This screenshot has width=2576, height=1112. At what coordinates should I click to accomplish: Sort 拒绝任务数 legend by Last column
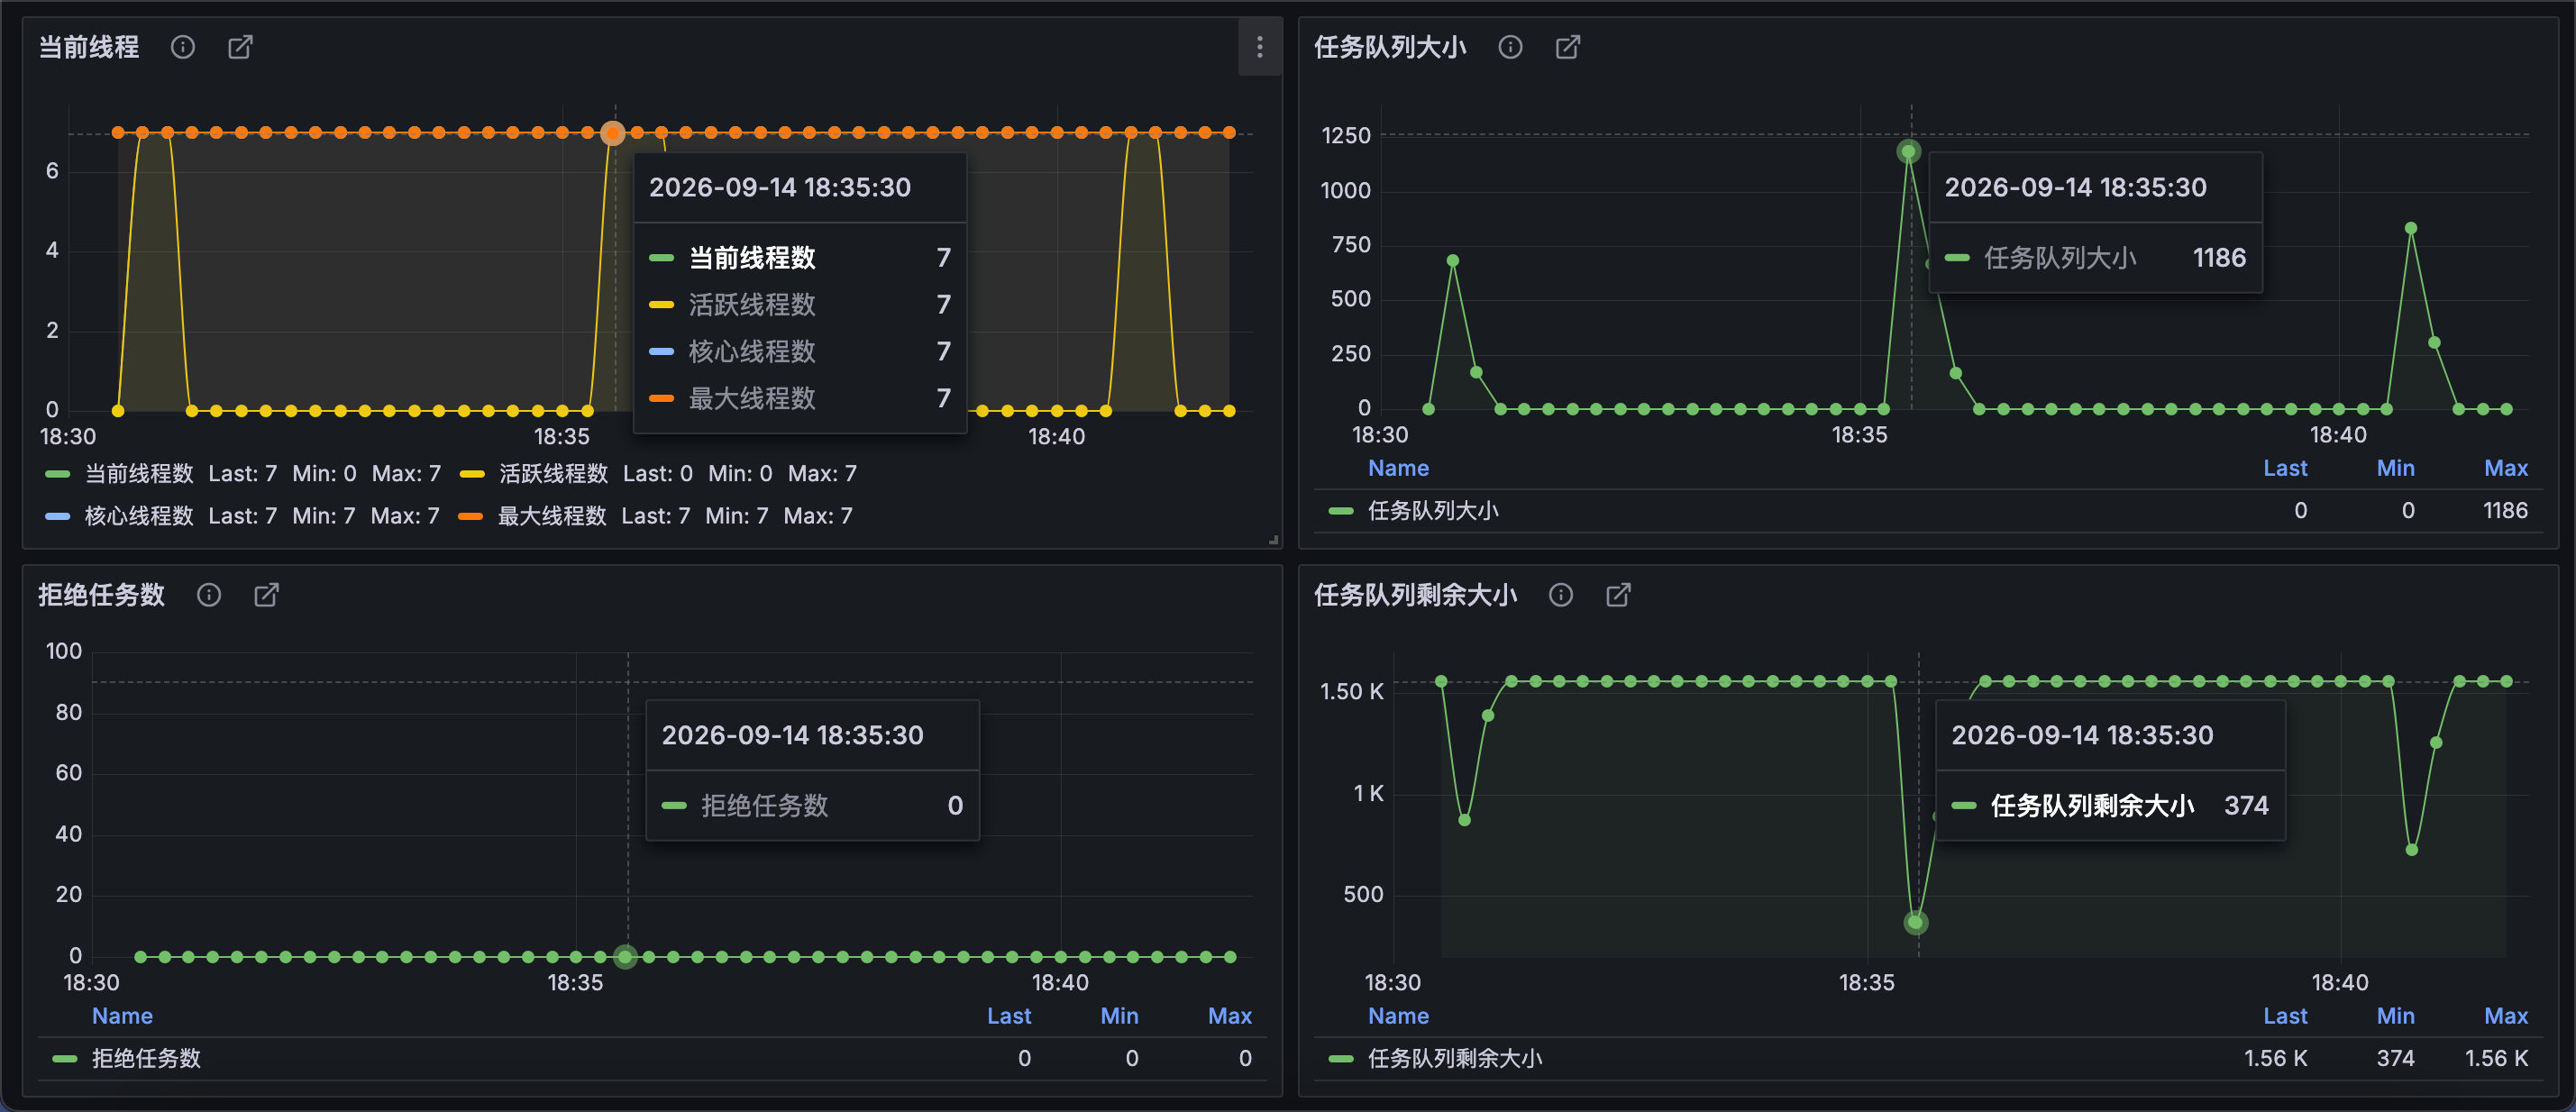[1009, 1016]
